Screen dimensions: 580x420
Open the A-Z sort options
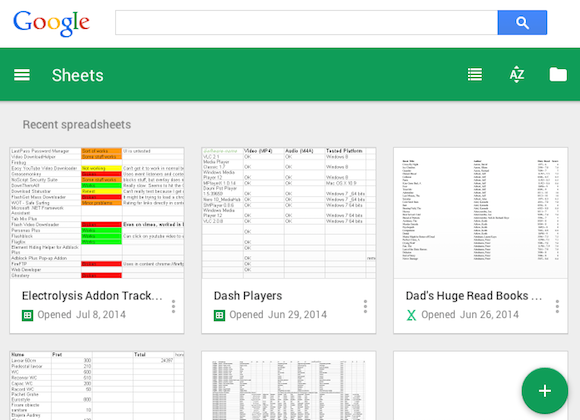(517, 74)
